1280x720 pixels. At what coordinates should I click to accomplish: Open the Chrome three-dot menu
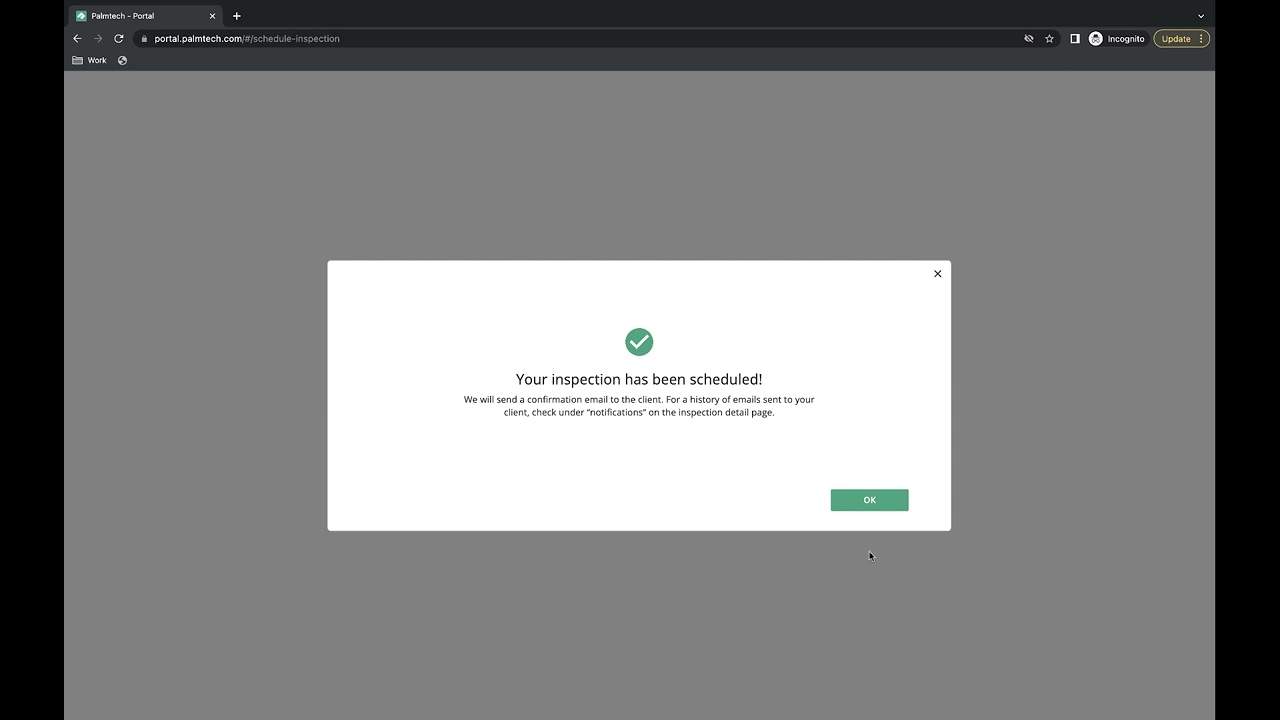(1201, 39)
